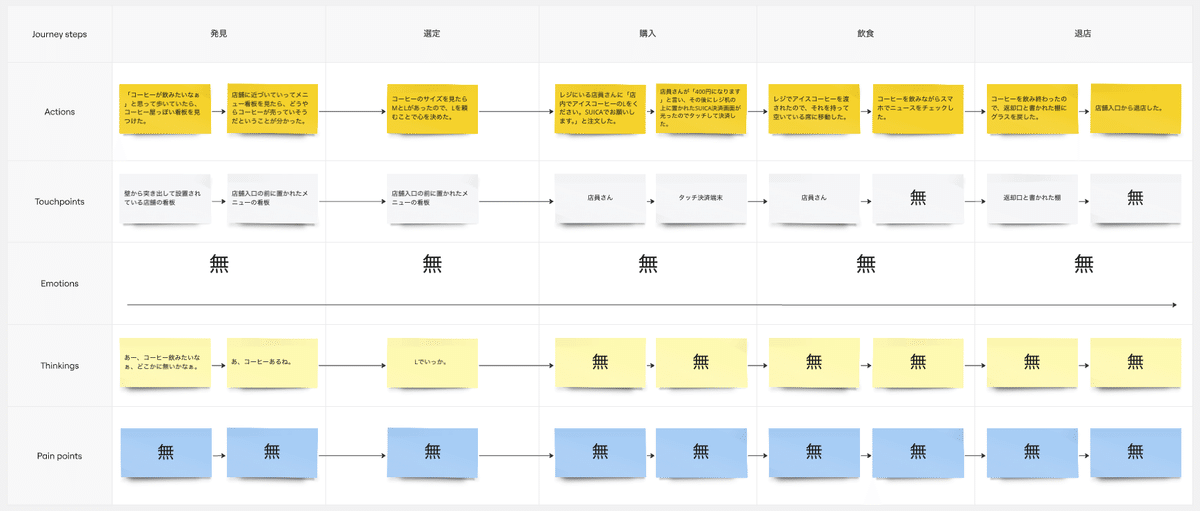Select touchpoint note 壁から突き出して設置されている店舗の看板
Viewport: 1200px width, 511px height.
(165, 198)
